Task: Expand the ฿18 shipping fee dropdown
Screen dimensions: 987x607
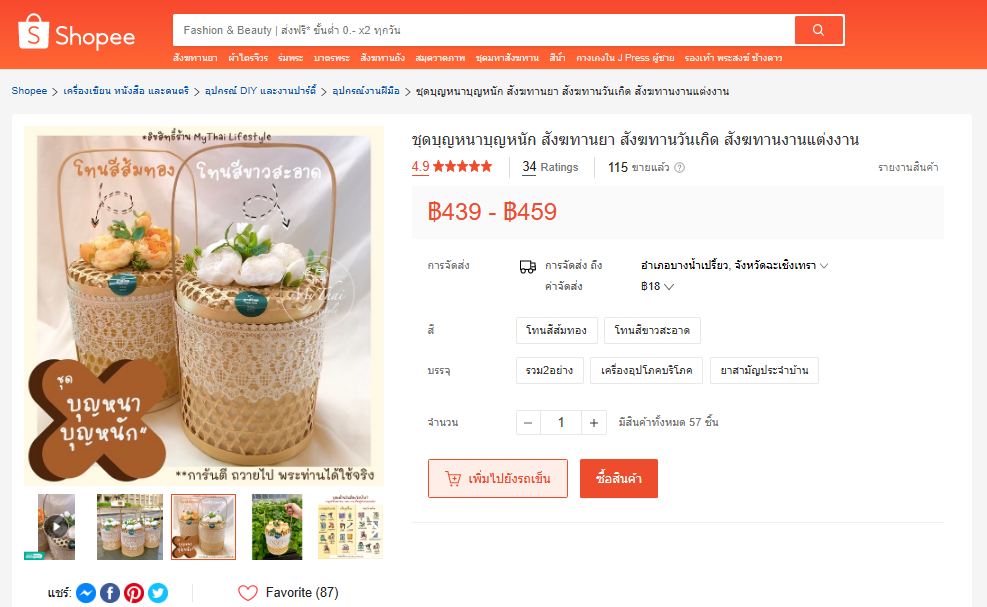Action: pyautogui.click(x=657, y=286)
